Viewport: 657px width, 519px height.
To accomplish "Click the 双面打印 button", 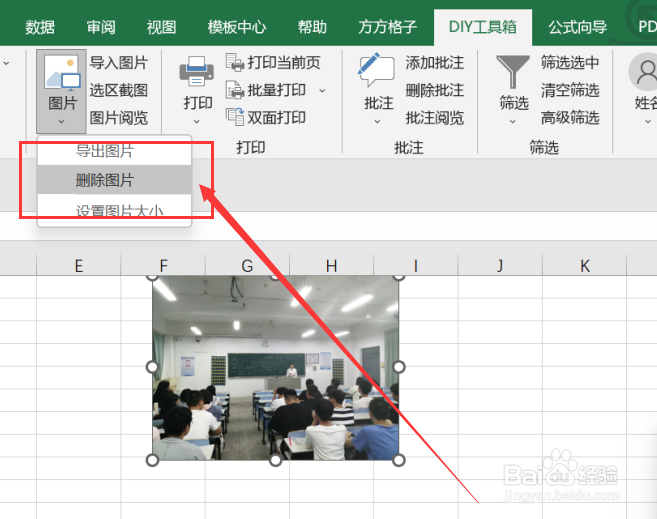I will tap(266, 117).
